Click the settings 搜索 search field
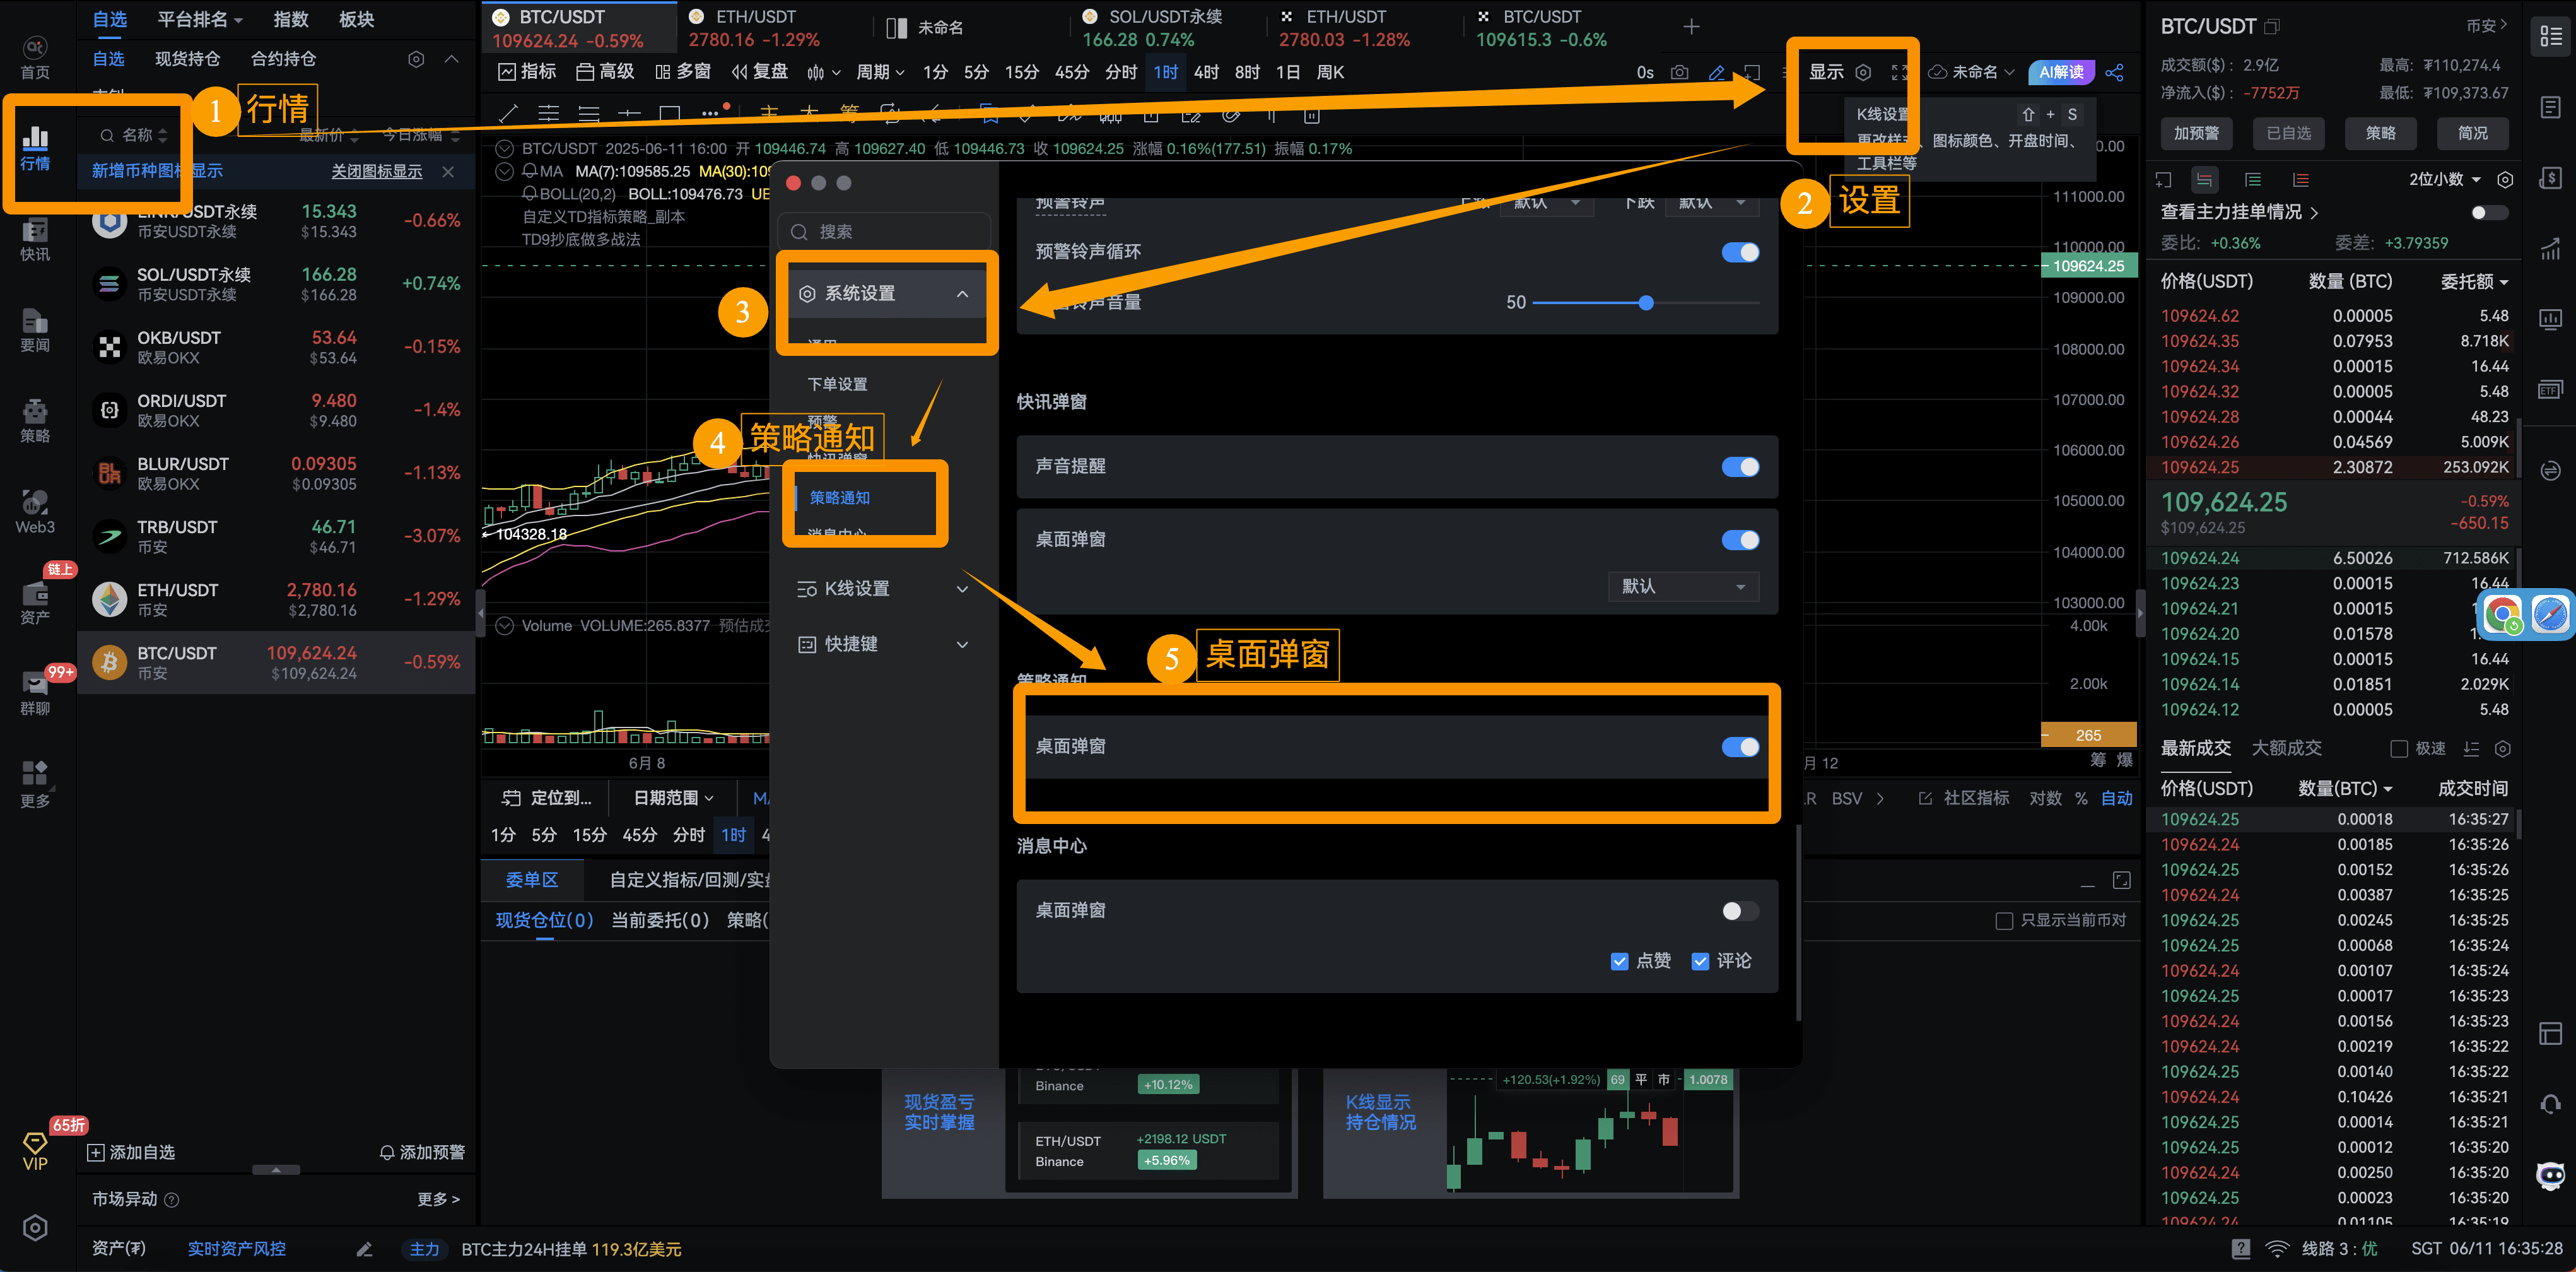Viewport: 2576px width, 1272px height. pos(884,232)
